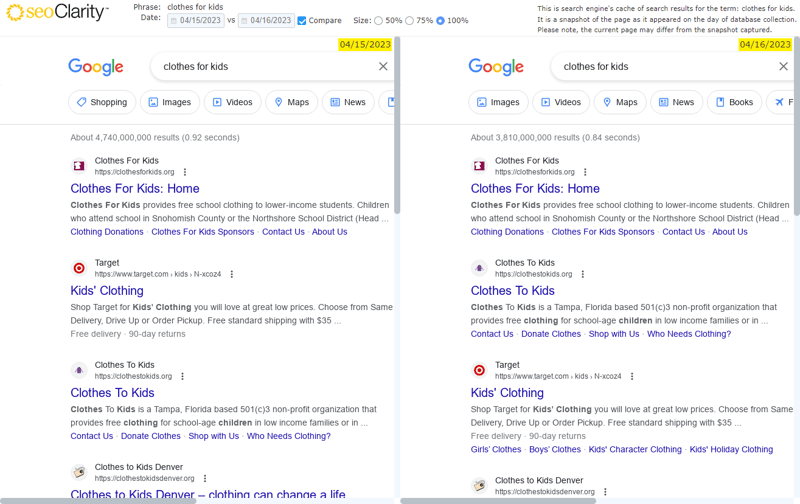This screenshot has height=504, width=800.
Task: Open Videos tab in right panel
Action: [x=561, y=102]
